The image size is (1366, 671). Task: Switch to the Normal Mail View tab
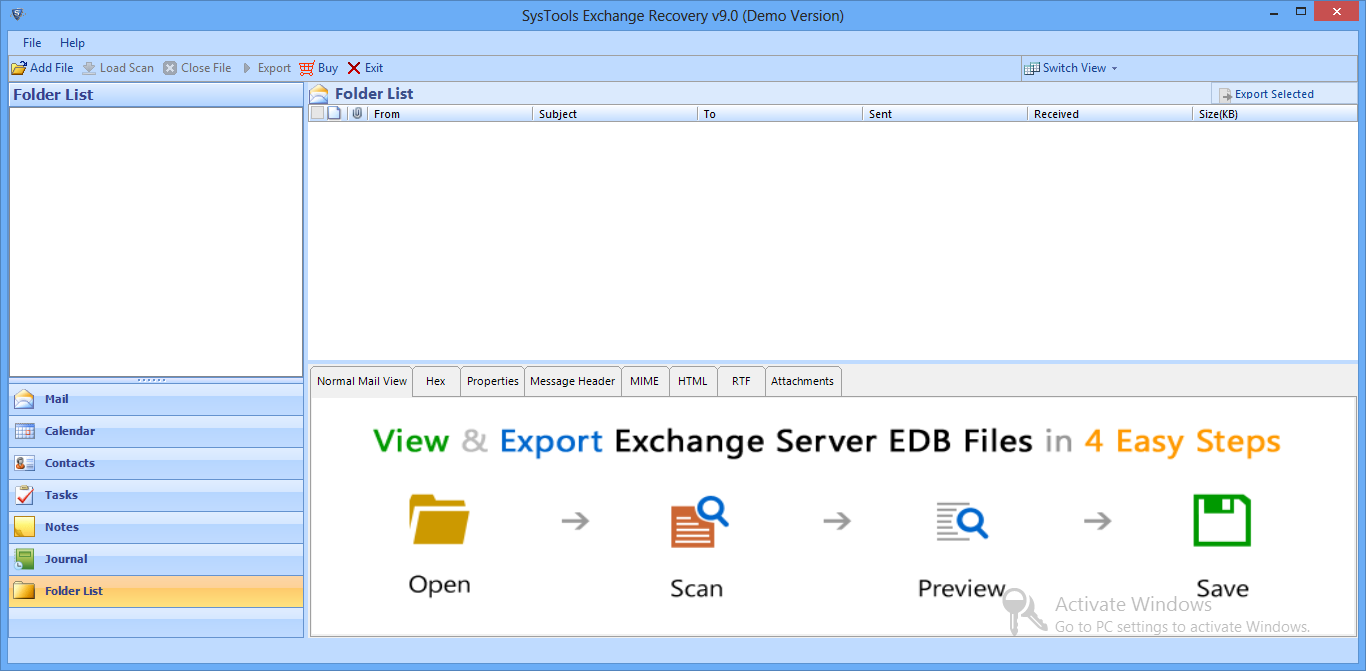click(x=362, y=381)
